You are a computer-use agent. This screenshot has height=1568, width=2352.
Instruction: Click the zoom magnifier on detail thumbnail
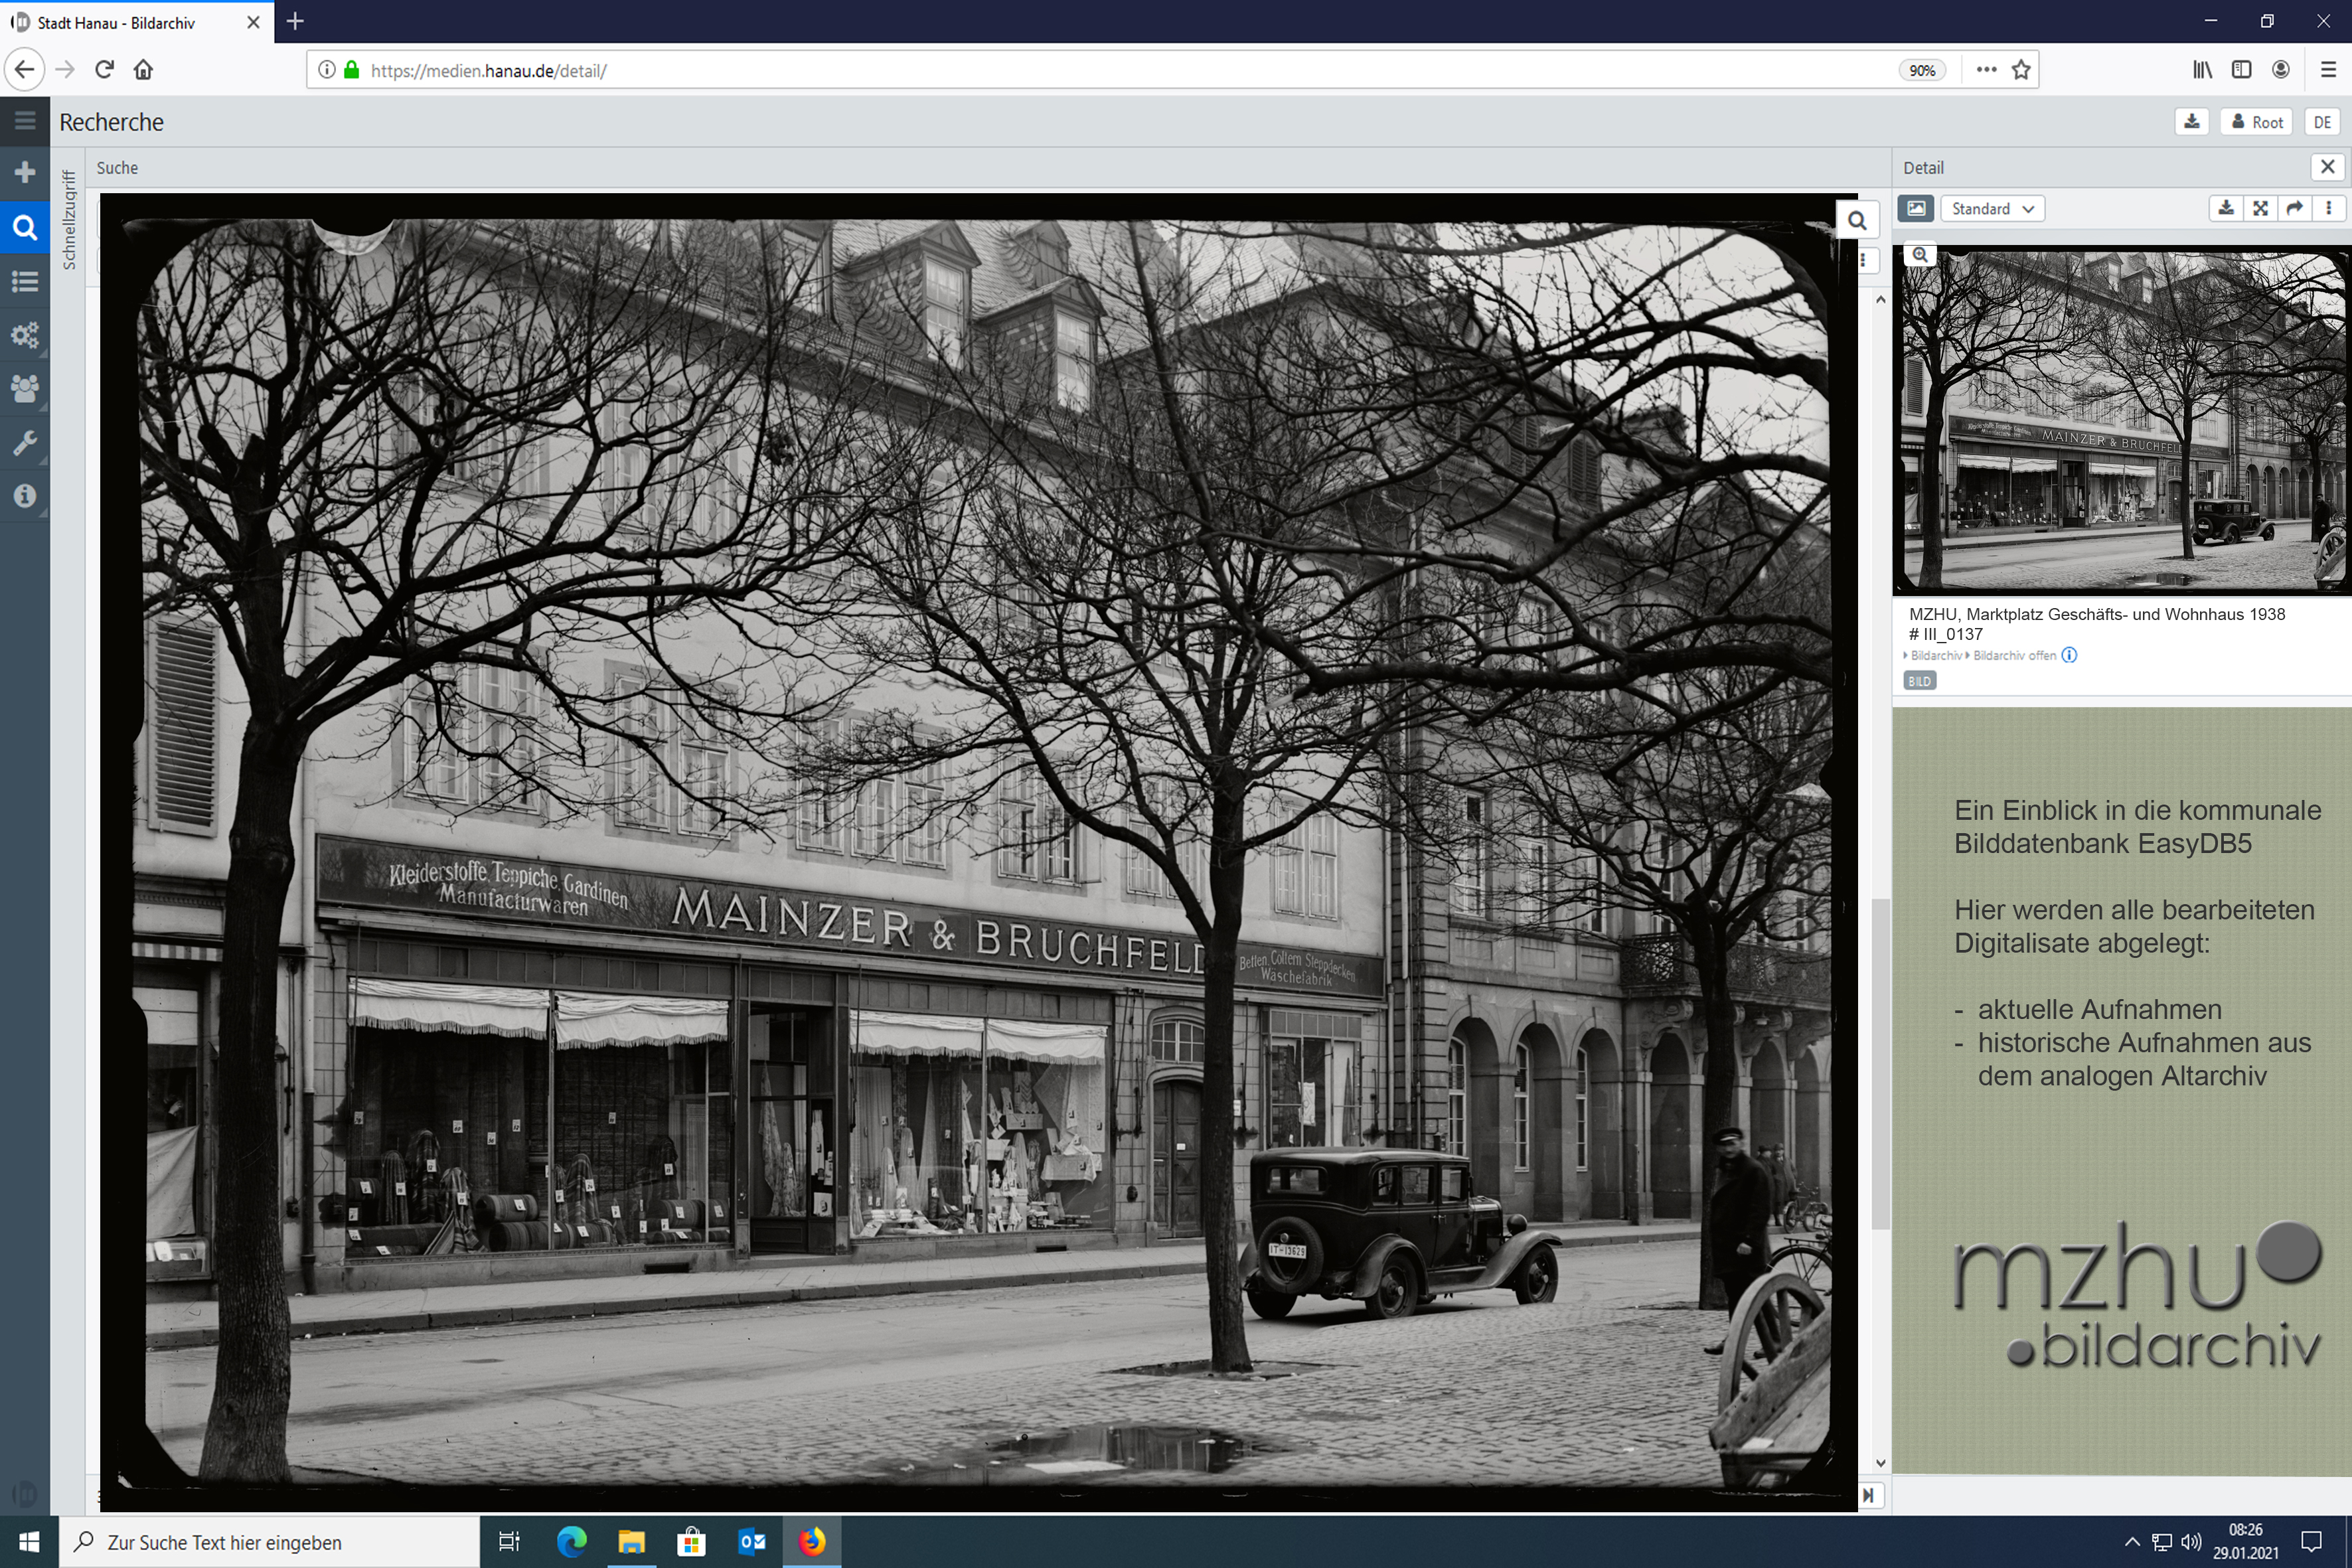1920,255
